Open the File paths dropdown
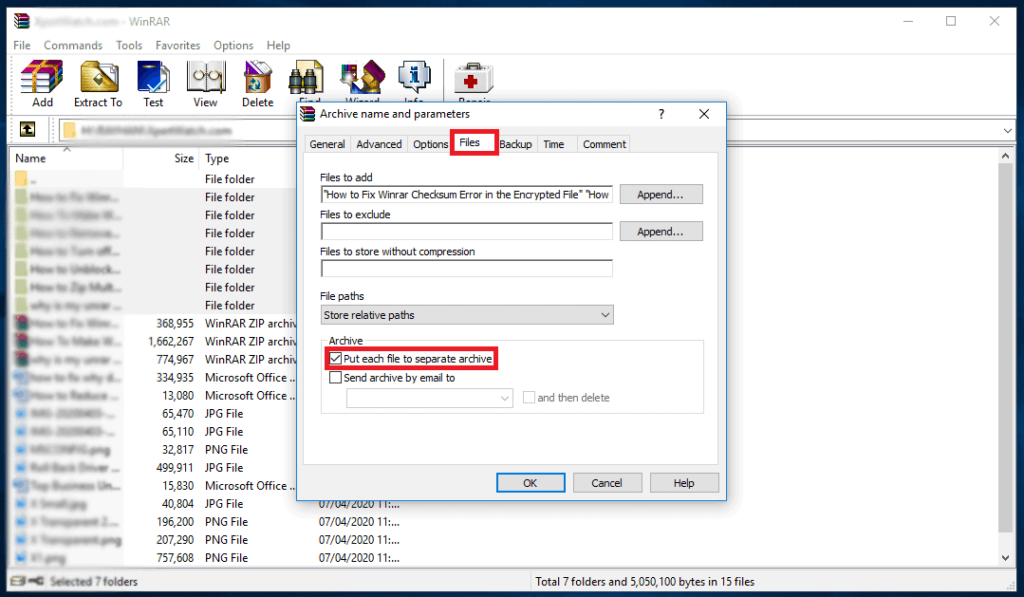The height and width of the screenshot is (597, 1024). click(467, 315)
